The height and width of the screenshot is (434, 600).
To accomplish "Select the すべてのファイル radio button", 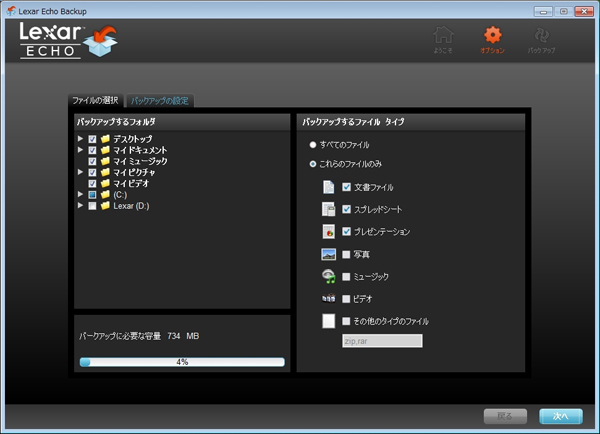I will click(312, 145).
